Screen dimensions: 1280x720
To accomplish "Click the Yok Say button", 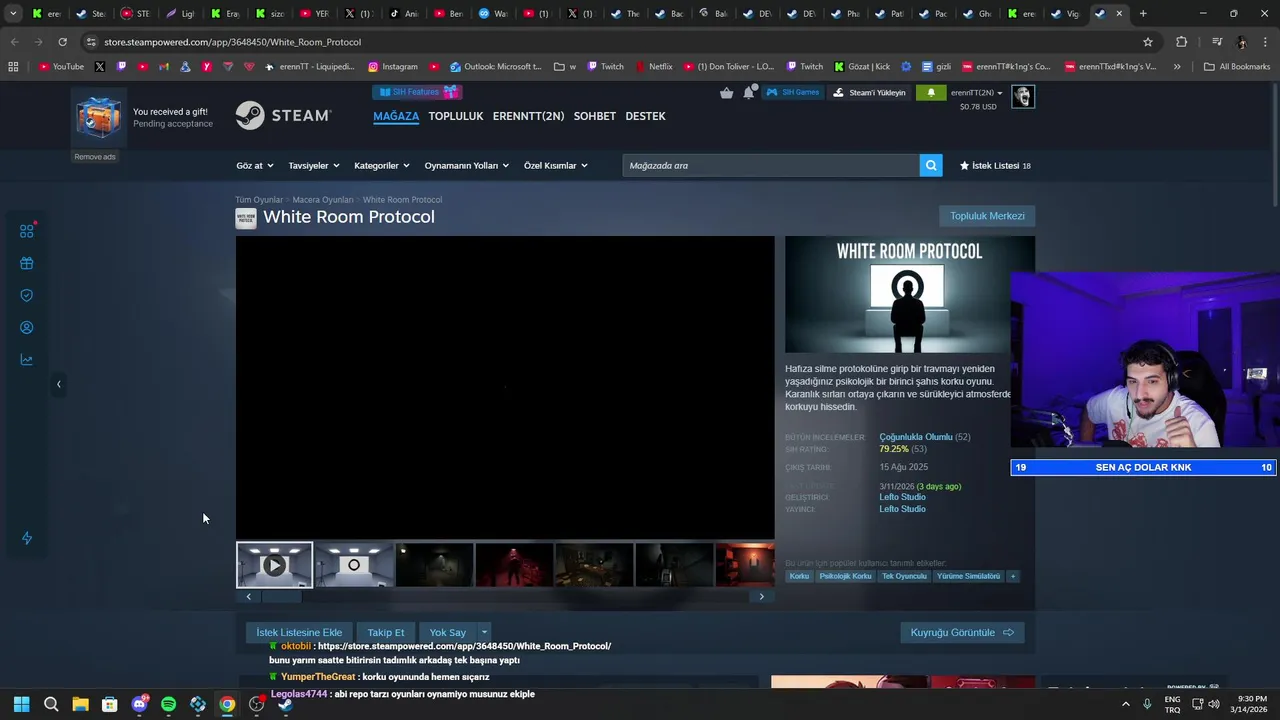I will [x=448, y=632].
